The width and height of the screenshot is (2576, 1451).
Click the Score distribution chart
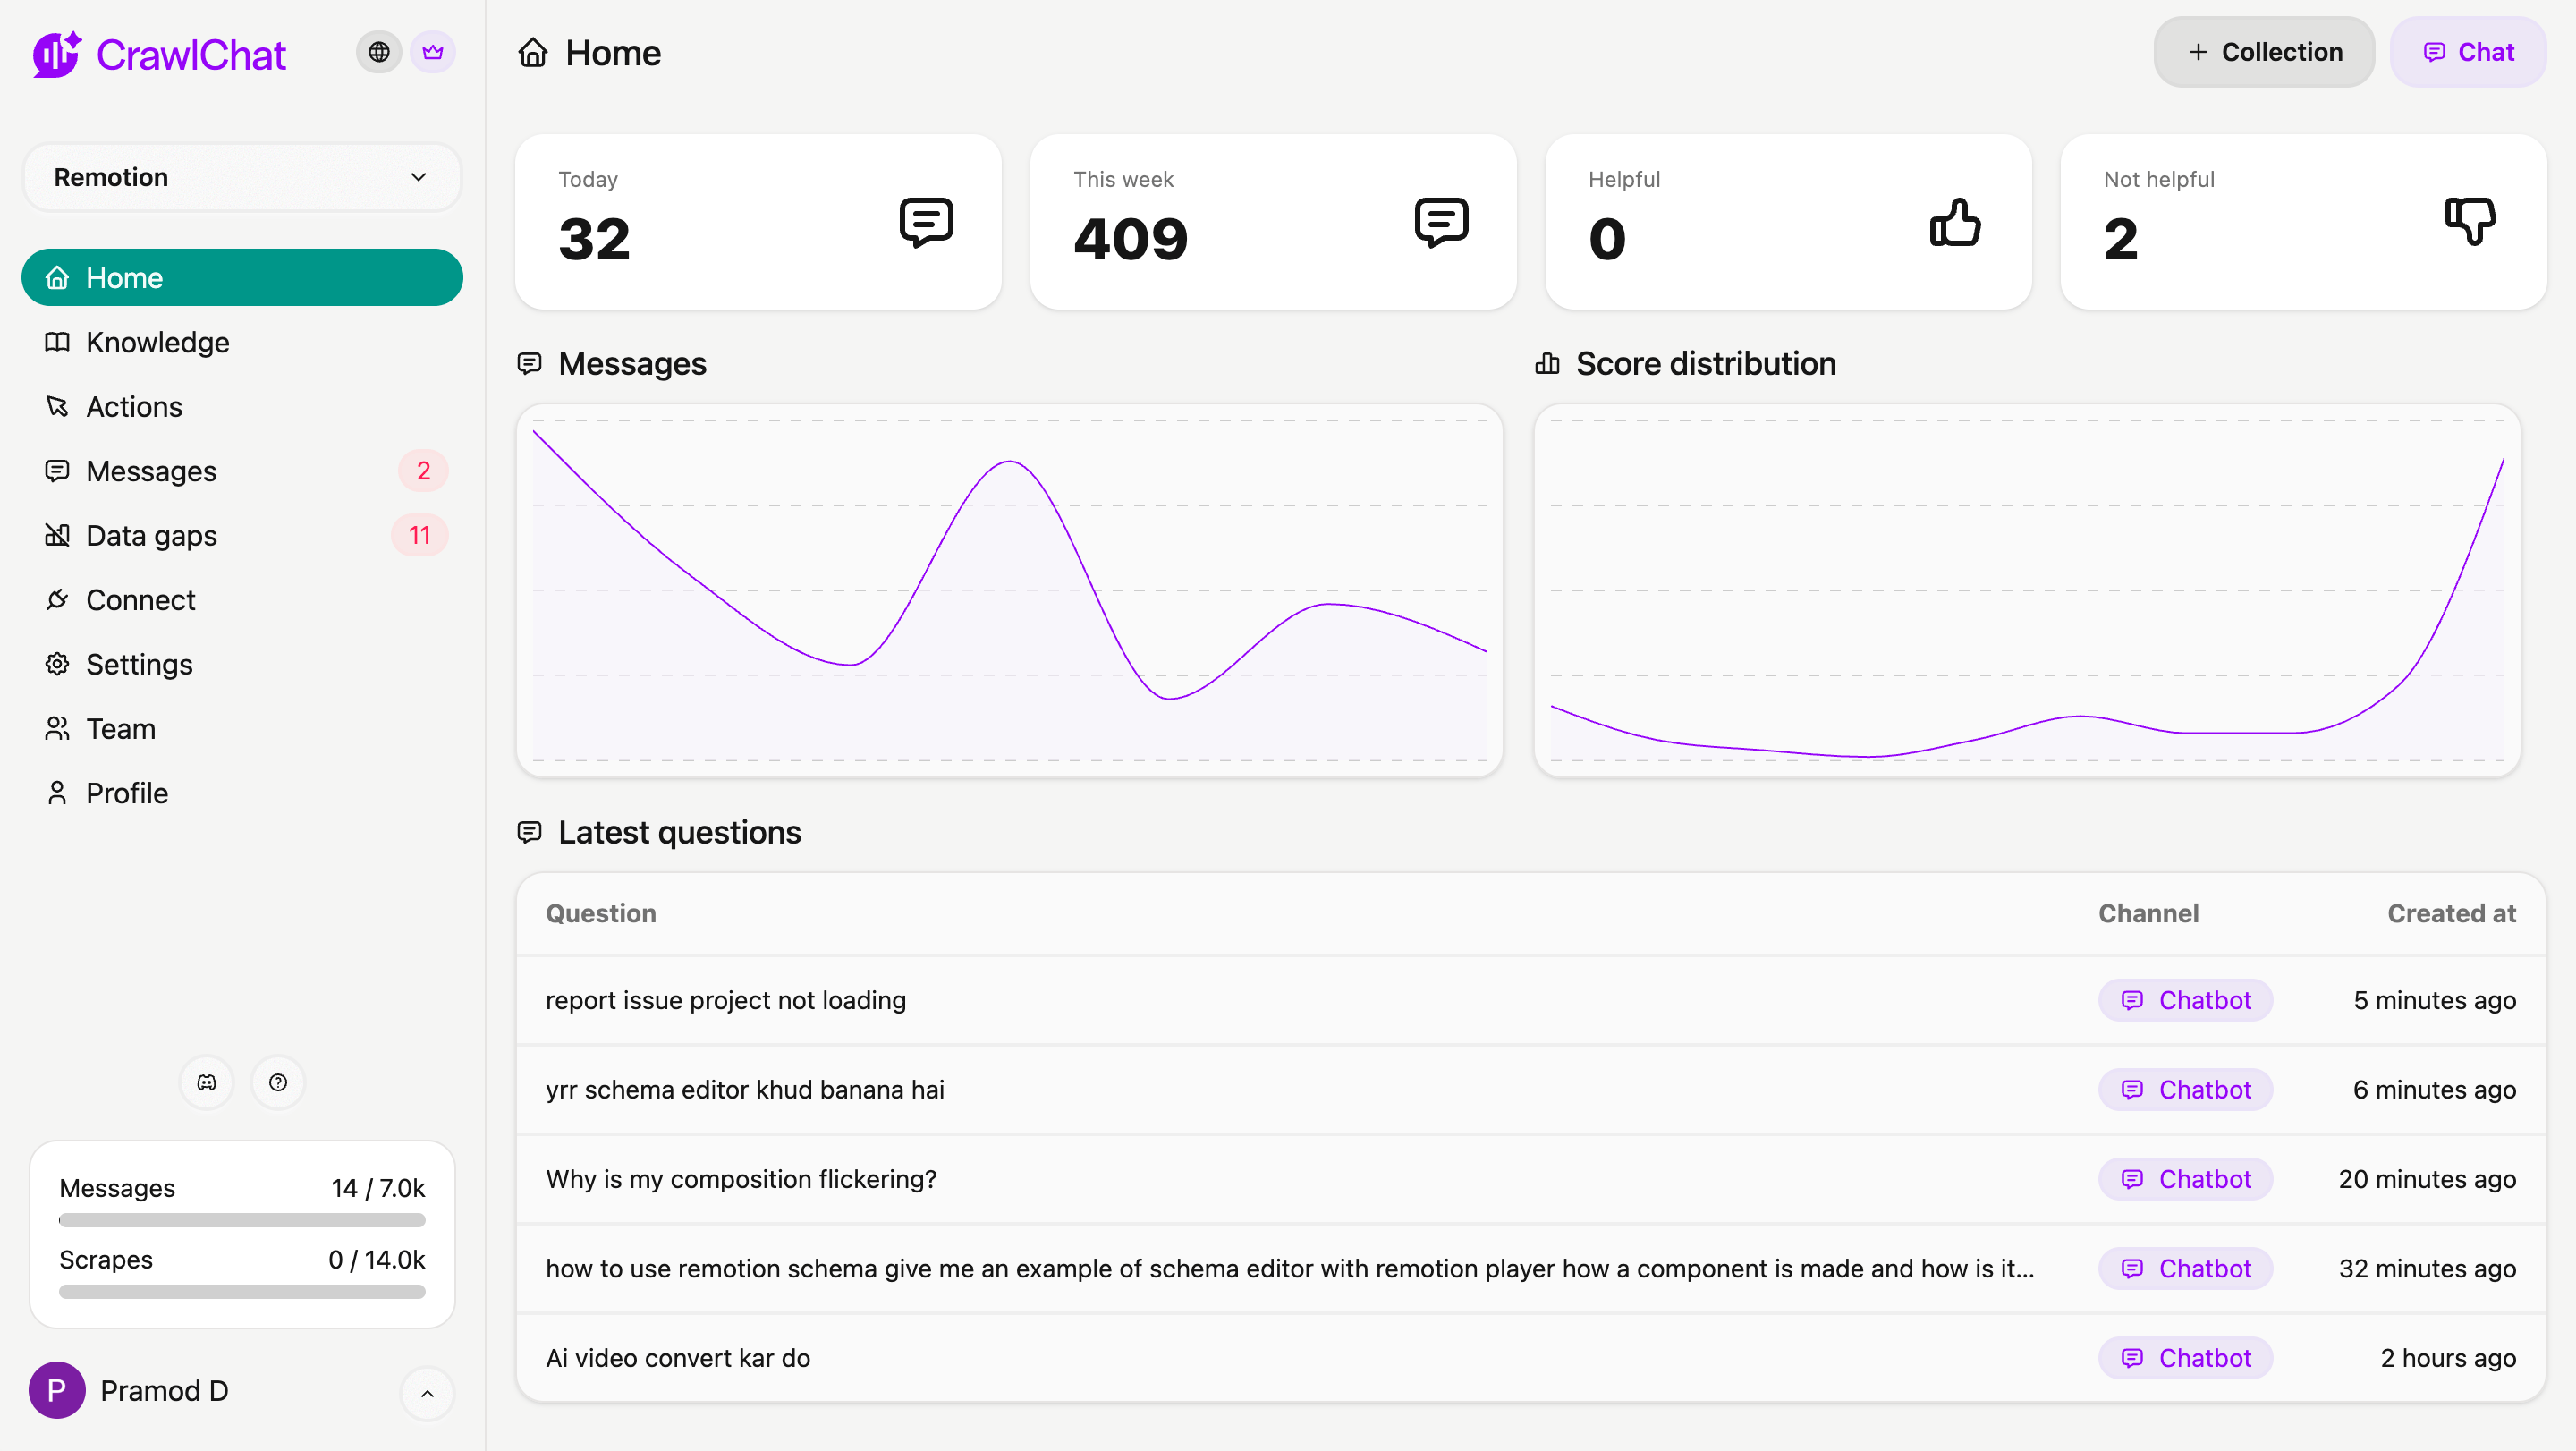2027,590
